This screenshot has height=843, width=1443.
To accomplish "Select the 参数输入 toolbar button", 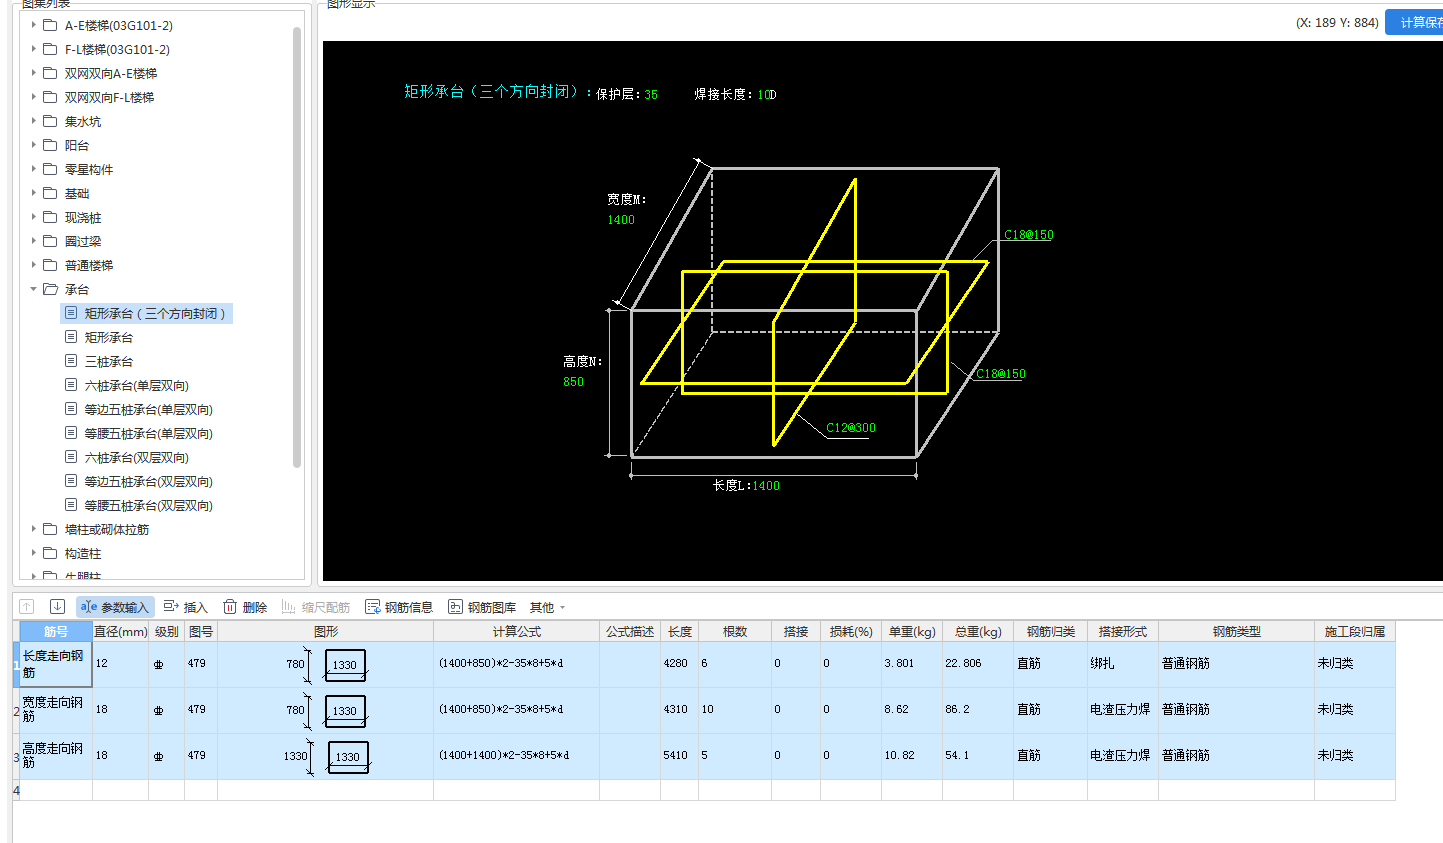I will (x=115, y=607).
